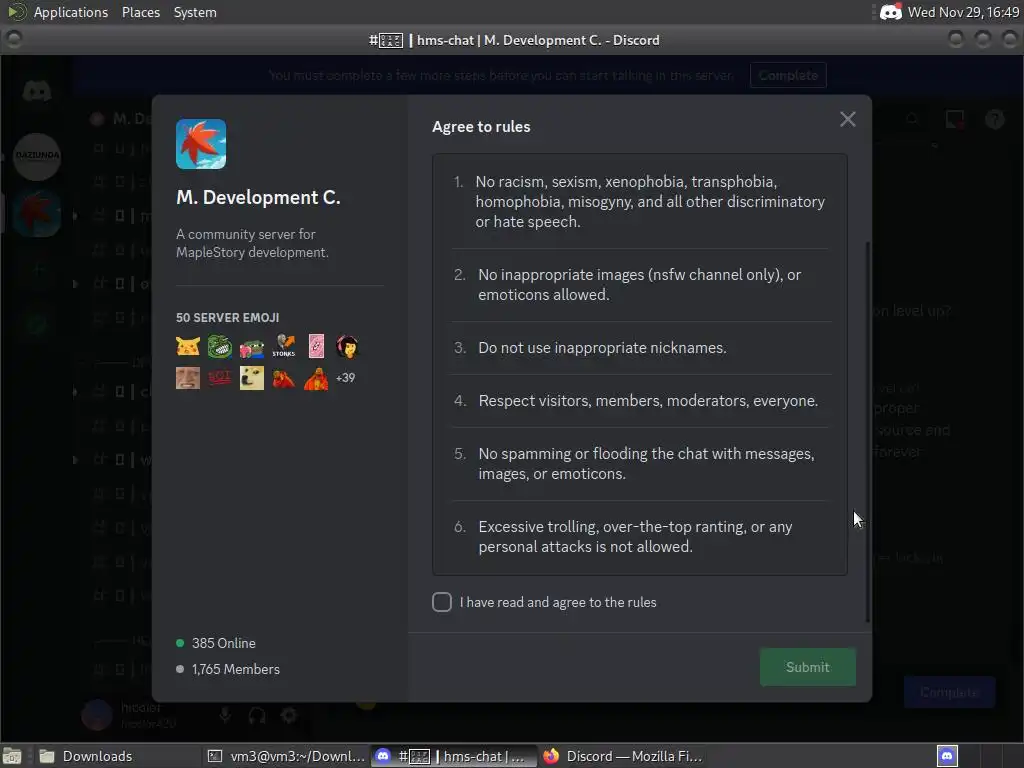Click the window menu button on title bar left

[x=14, y=39]
